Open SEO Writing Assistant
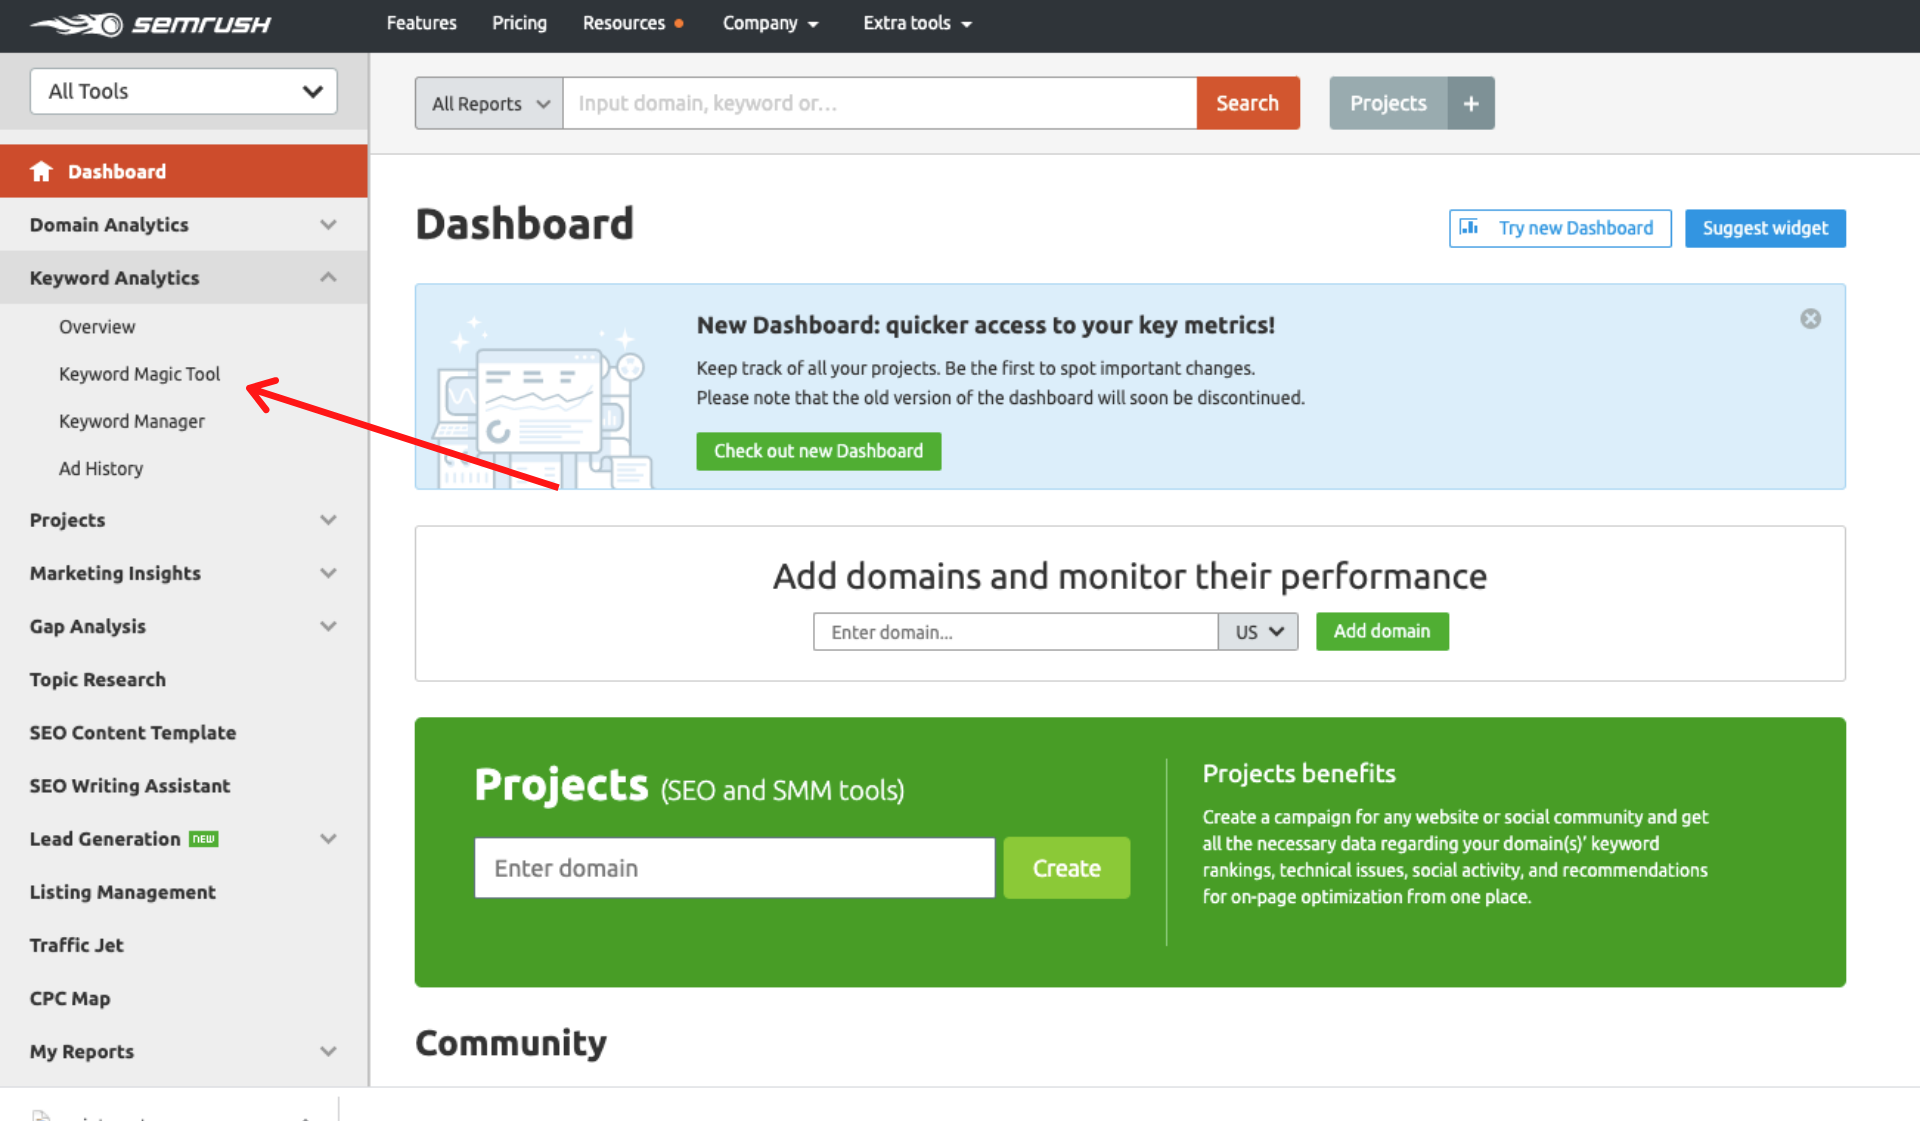 click(x=130, y=785)
